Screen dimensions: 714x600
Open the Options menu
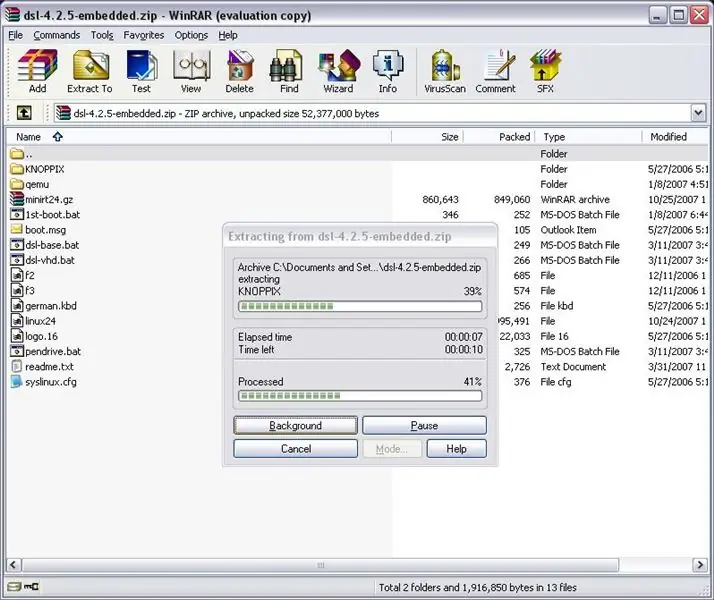click(191, 35)
